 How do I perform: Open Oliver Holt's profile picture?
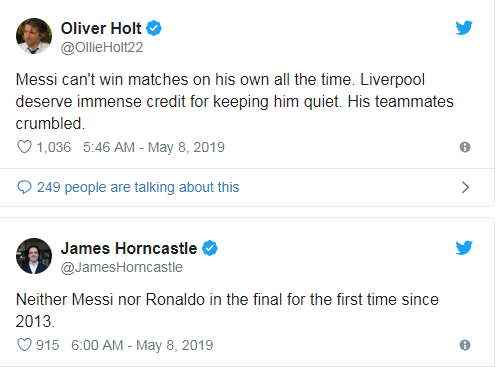pyautogui.click(x=34, y=36)
